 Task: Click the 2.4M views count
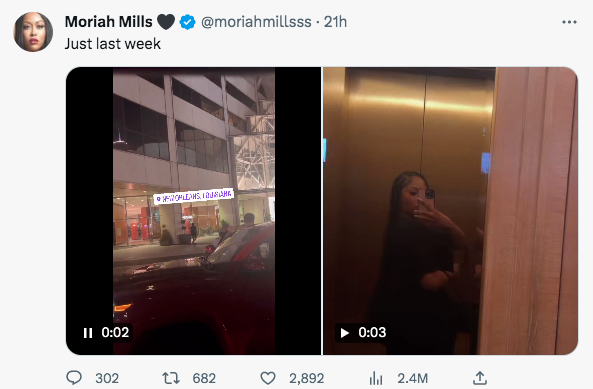tap(413, 378)
